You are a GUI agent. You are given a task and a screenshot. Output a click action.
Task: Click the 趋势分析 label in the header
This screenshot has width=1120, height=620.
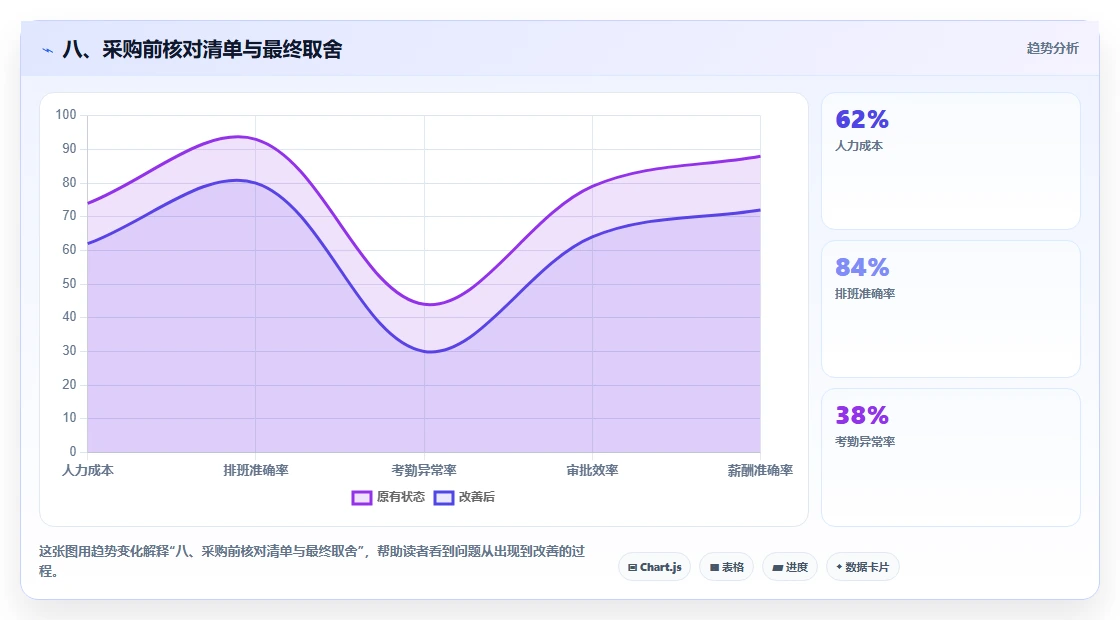1052,49
